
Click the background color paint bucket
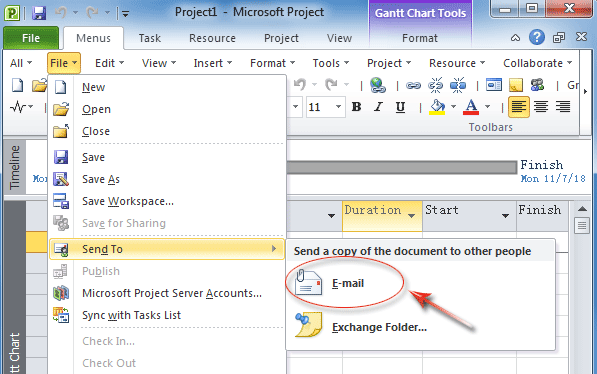click(x=437, y=107)
